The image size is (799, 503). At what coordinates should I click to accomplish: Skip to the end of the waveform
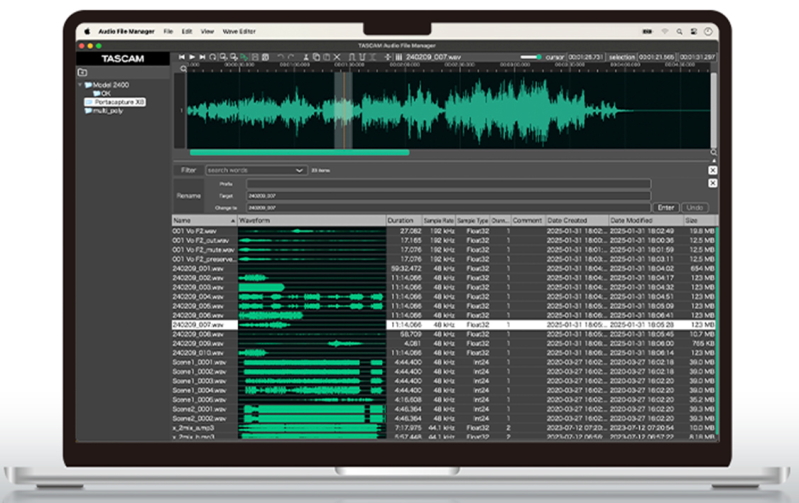(x=202, y=57)
